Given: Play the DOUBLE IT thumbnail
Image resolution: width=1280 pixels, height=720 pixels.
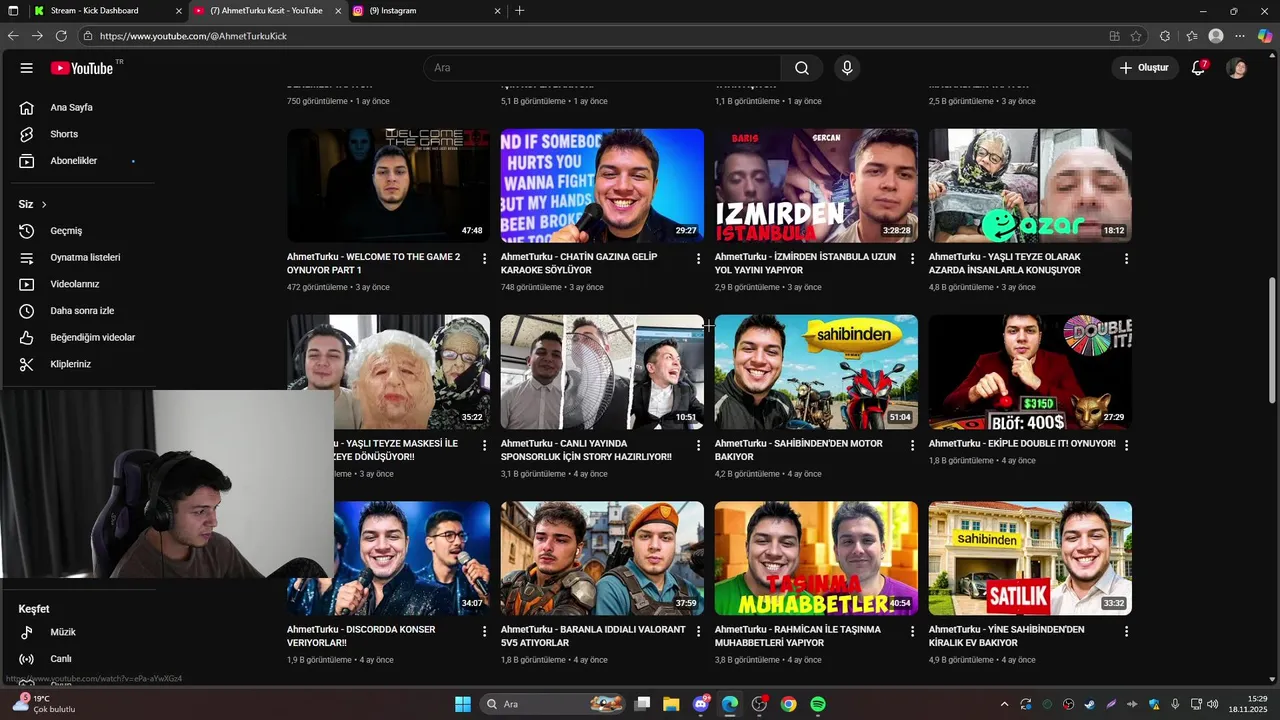Looking at the screenshot, I should click(x=1030, y=372).
